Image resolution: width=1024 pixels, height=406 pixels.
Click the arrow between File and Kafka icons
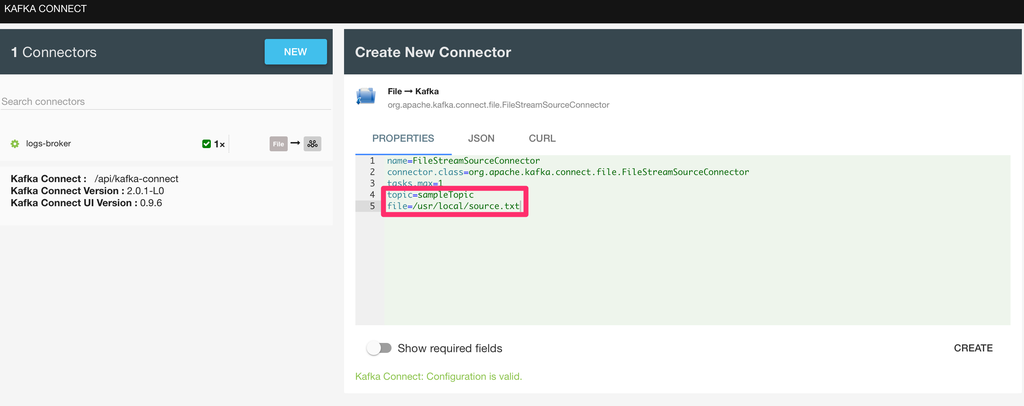[295, 144]
